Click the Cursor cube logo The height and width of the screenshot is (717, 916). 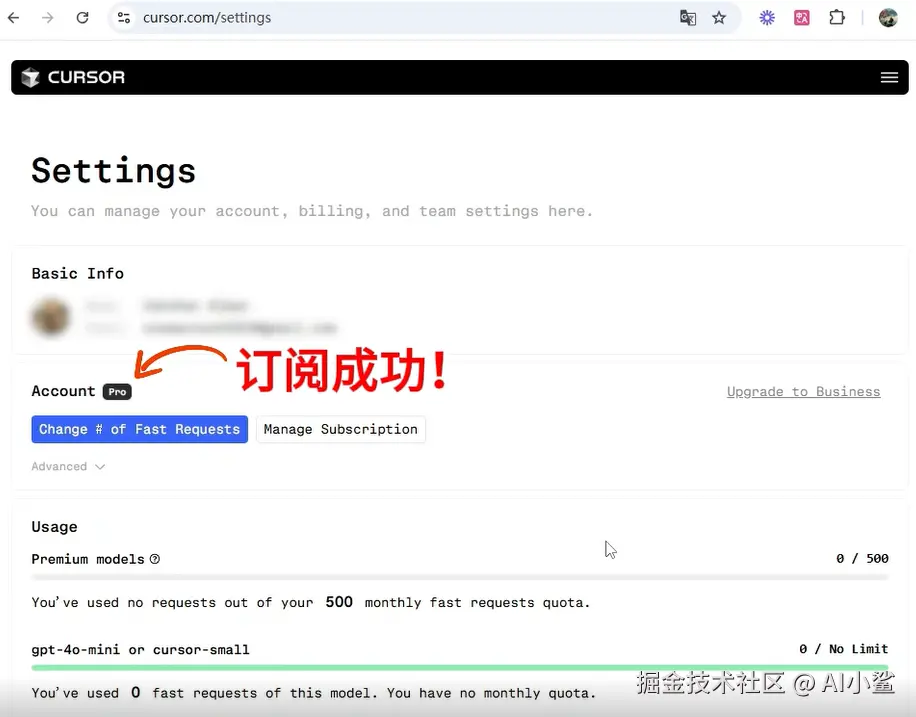point(30,77)
